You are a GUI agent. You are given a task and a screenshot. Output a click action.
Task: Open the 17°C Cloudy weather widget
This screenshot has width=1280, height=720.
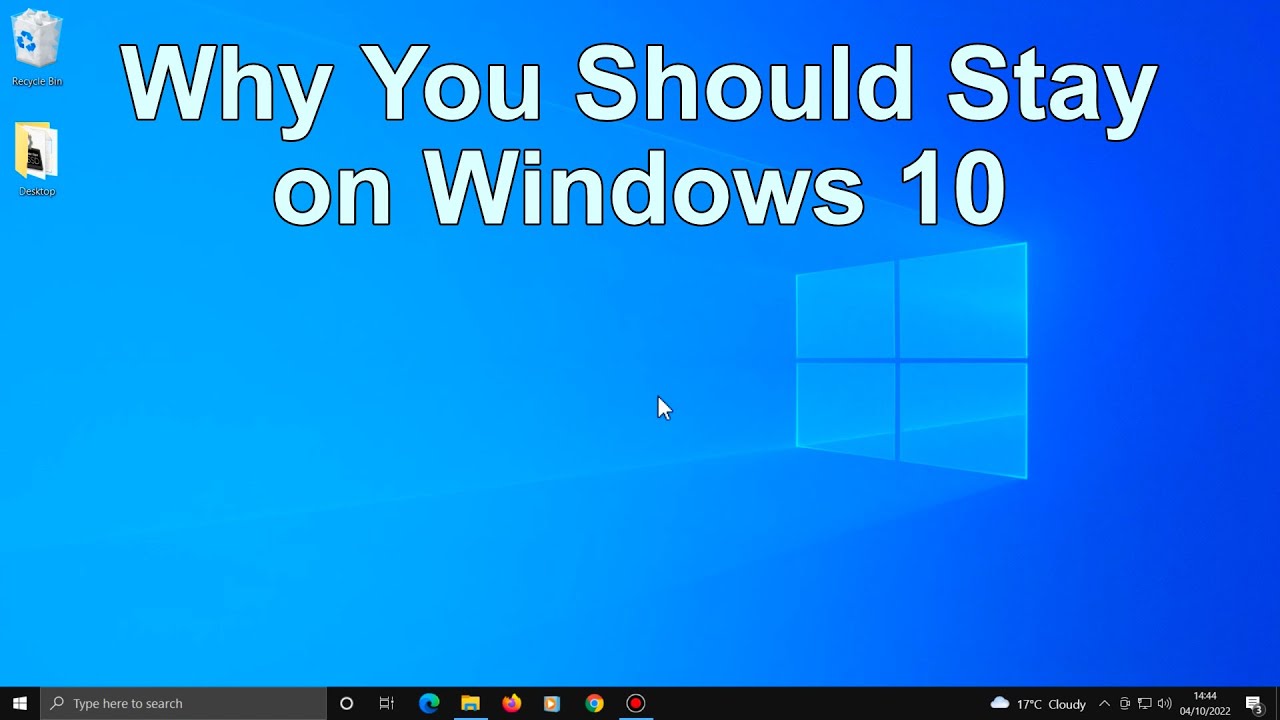click(1038, 703)
